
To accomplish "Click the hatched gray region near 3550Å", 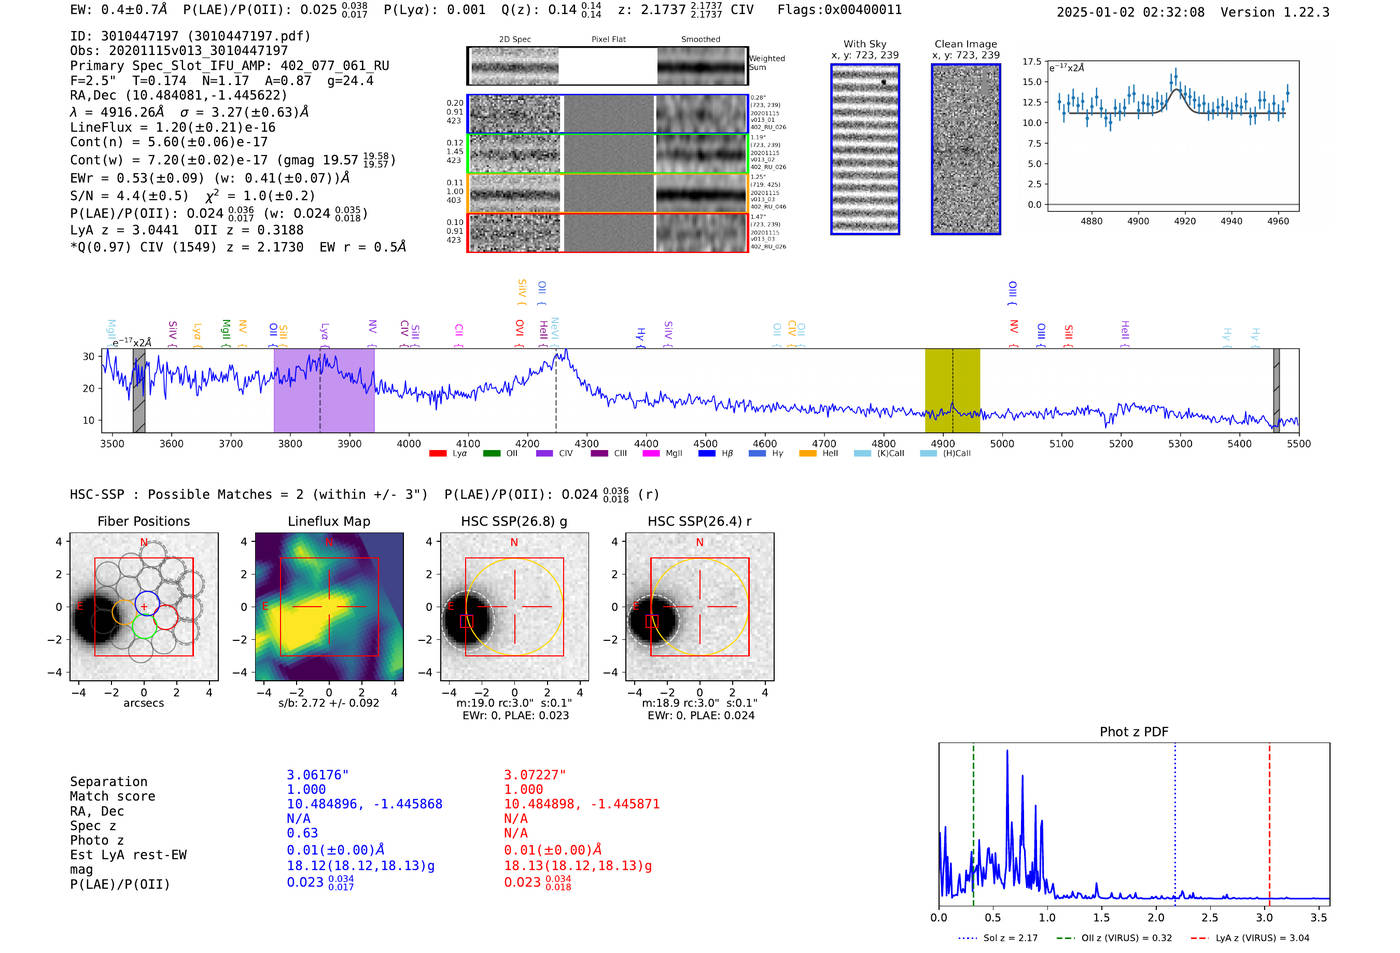I will 139,390.
